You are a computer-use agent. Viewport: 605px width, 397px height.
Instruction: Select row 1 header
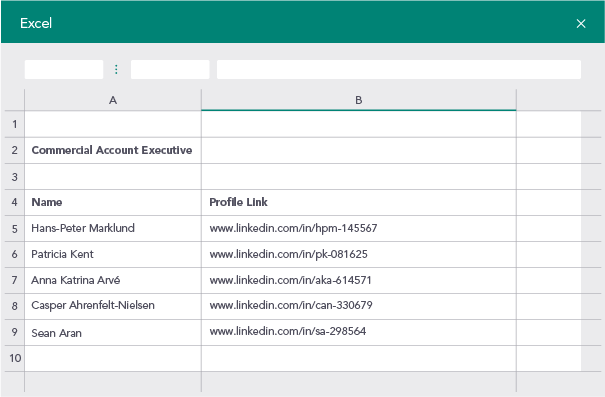[15, 124]
